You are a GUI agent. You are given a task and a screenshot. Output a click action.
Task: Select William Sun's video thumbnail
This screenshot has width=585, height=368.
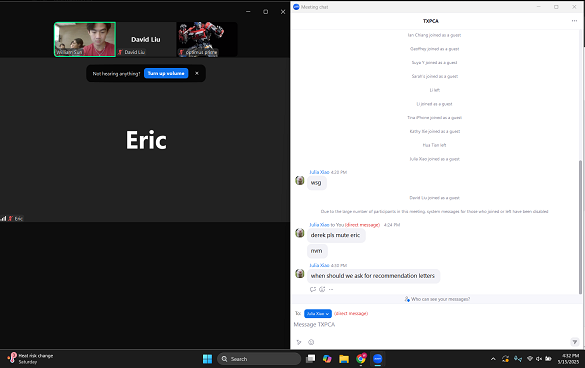pyautogui.click(x=85, y=39)
